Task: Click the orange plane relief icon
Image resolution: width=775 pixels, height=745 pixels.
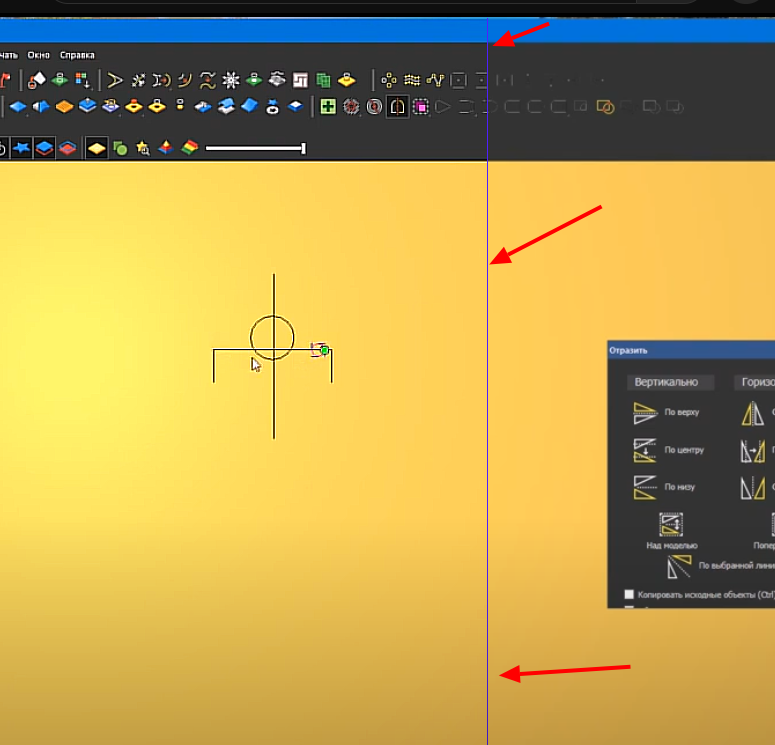Action: [64, 107]
